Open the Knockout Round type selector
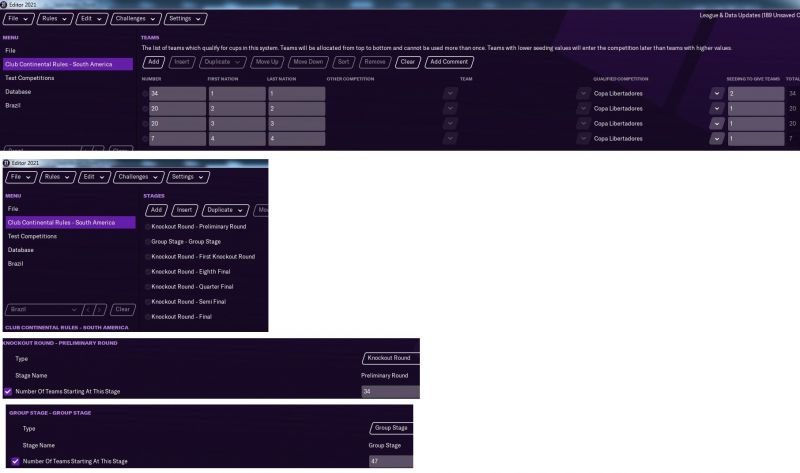Image resolution: width=800 pixels, height=473 pixels. point(389,358)
